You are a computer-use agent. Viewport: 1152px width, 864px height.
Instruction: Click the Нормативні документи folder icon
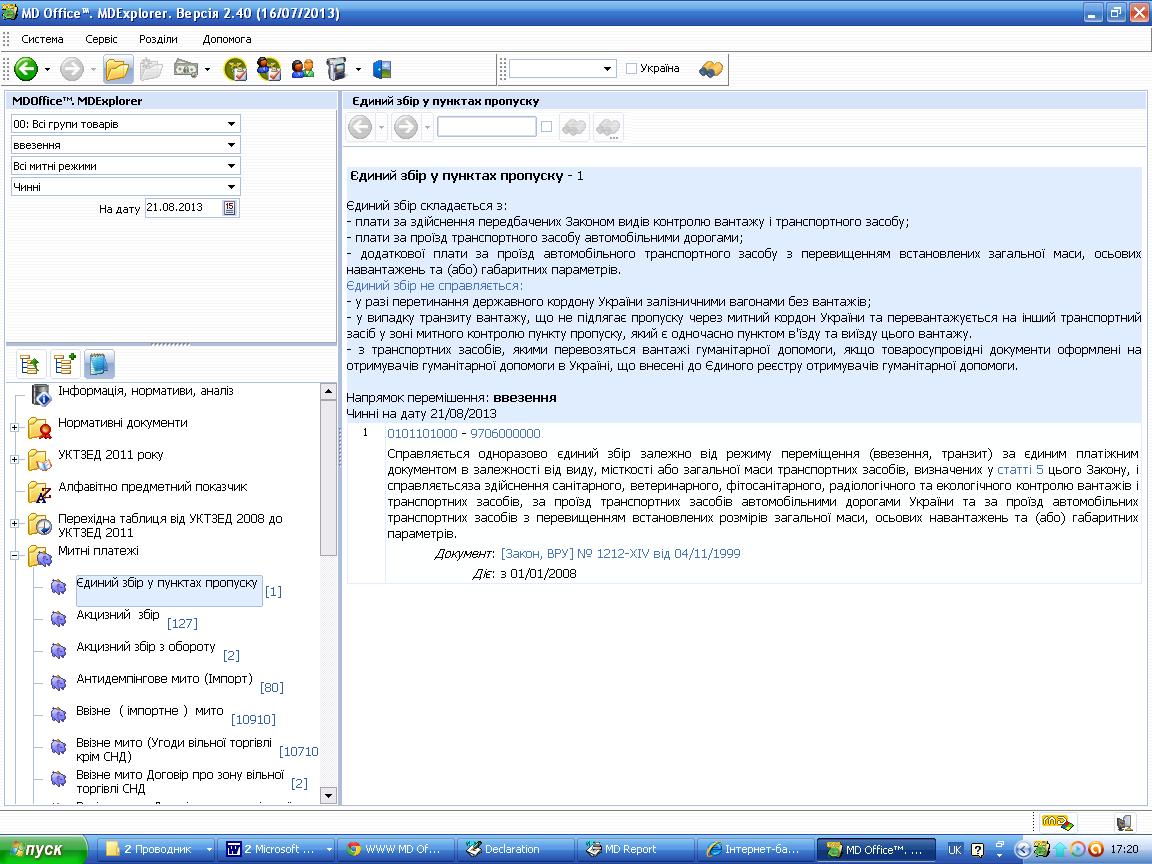[40, 427]
